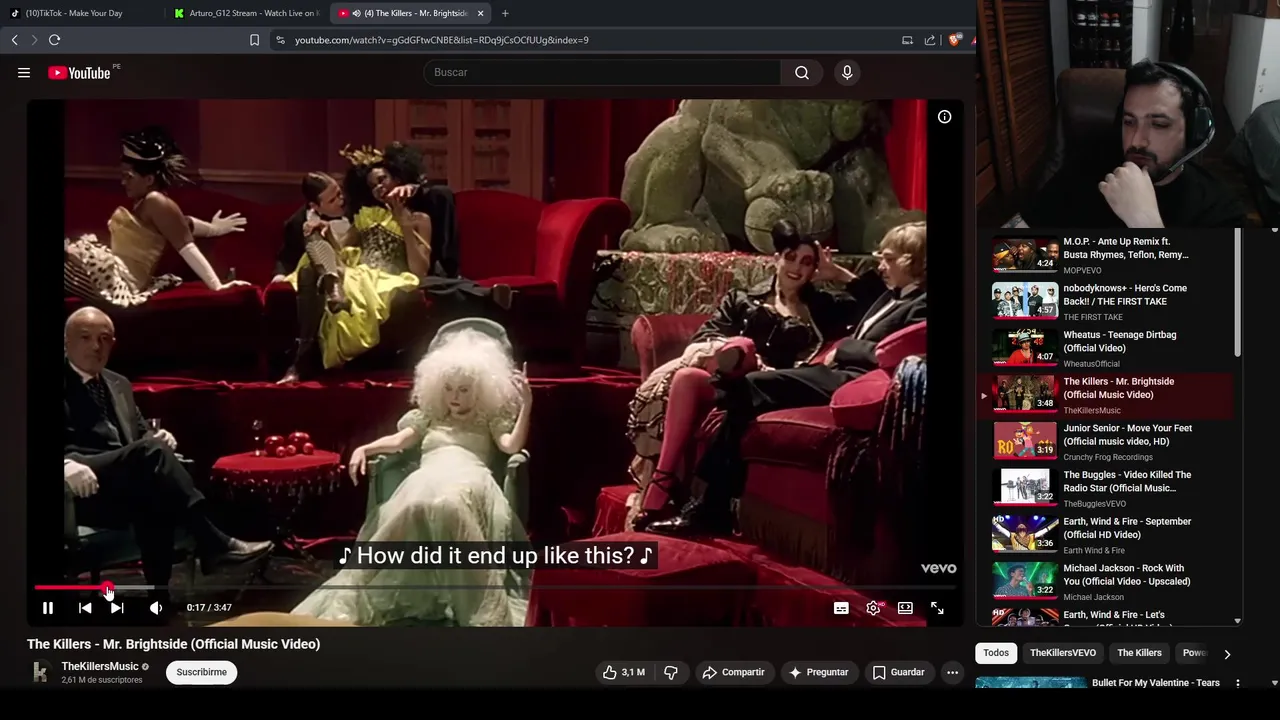Open TheKillersMusic channel avatar
Viewport: 1280px width, 720px height.
pyautogui.click(x=40, y=672)
